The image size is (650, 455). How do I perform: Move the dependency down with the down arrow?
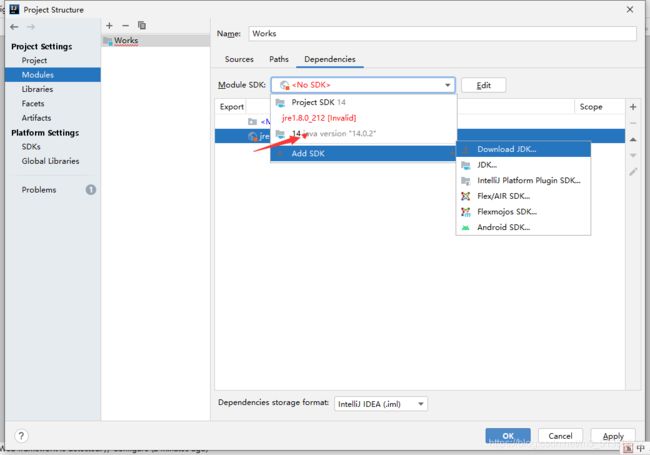633,155
